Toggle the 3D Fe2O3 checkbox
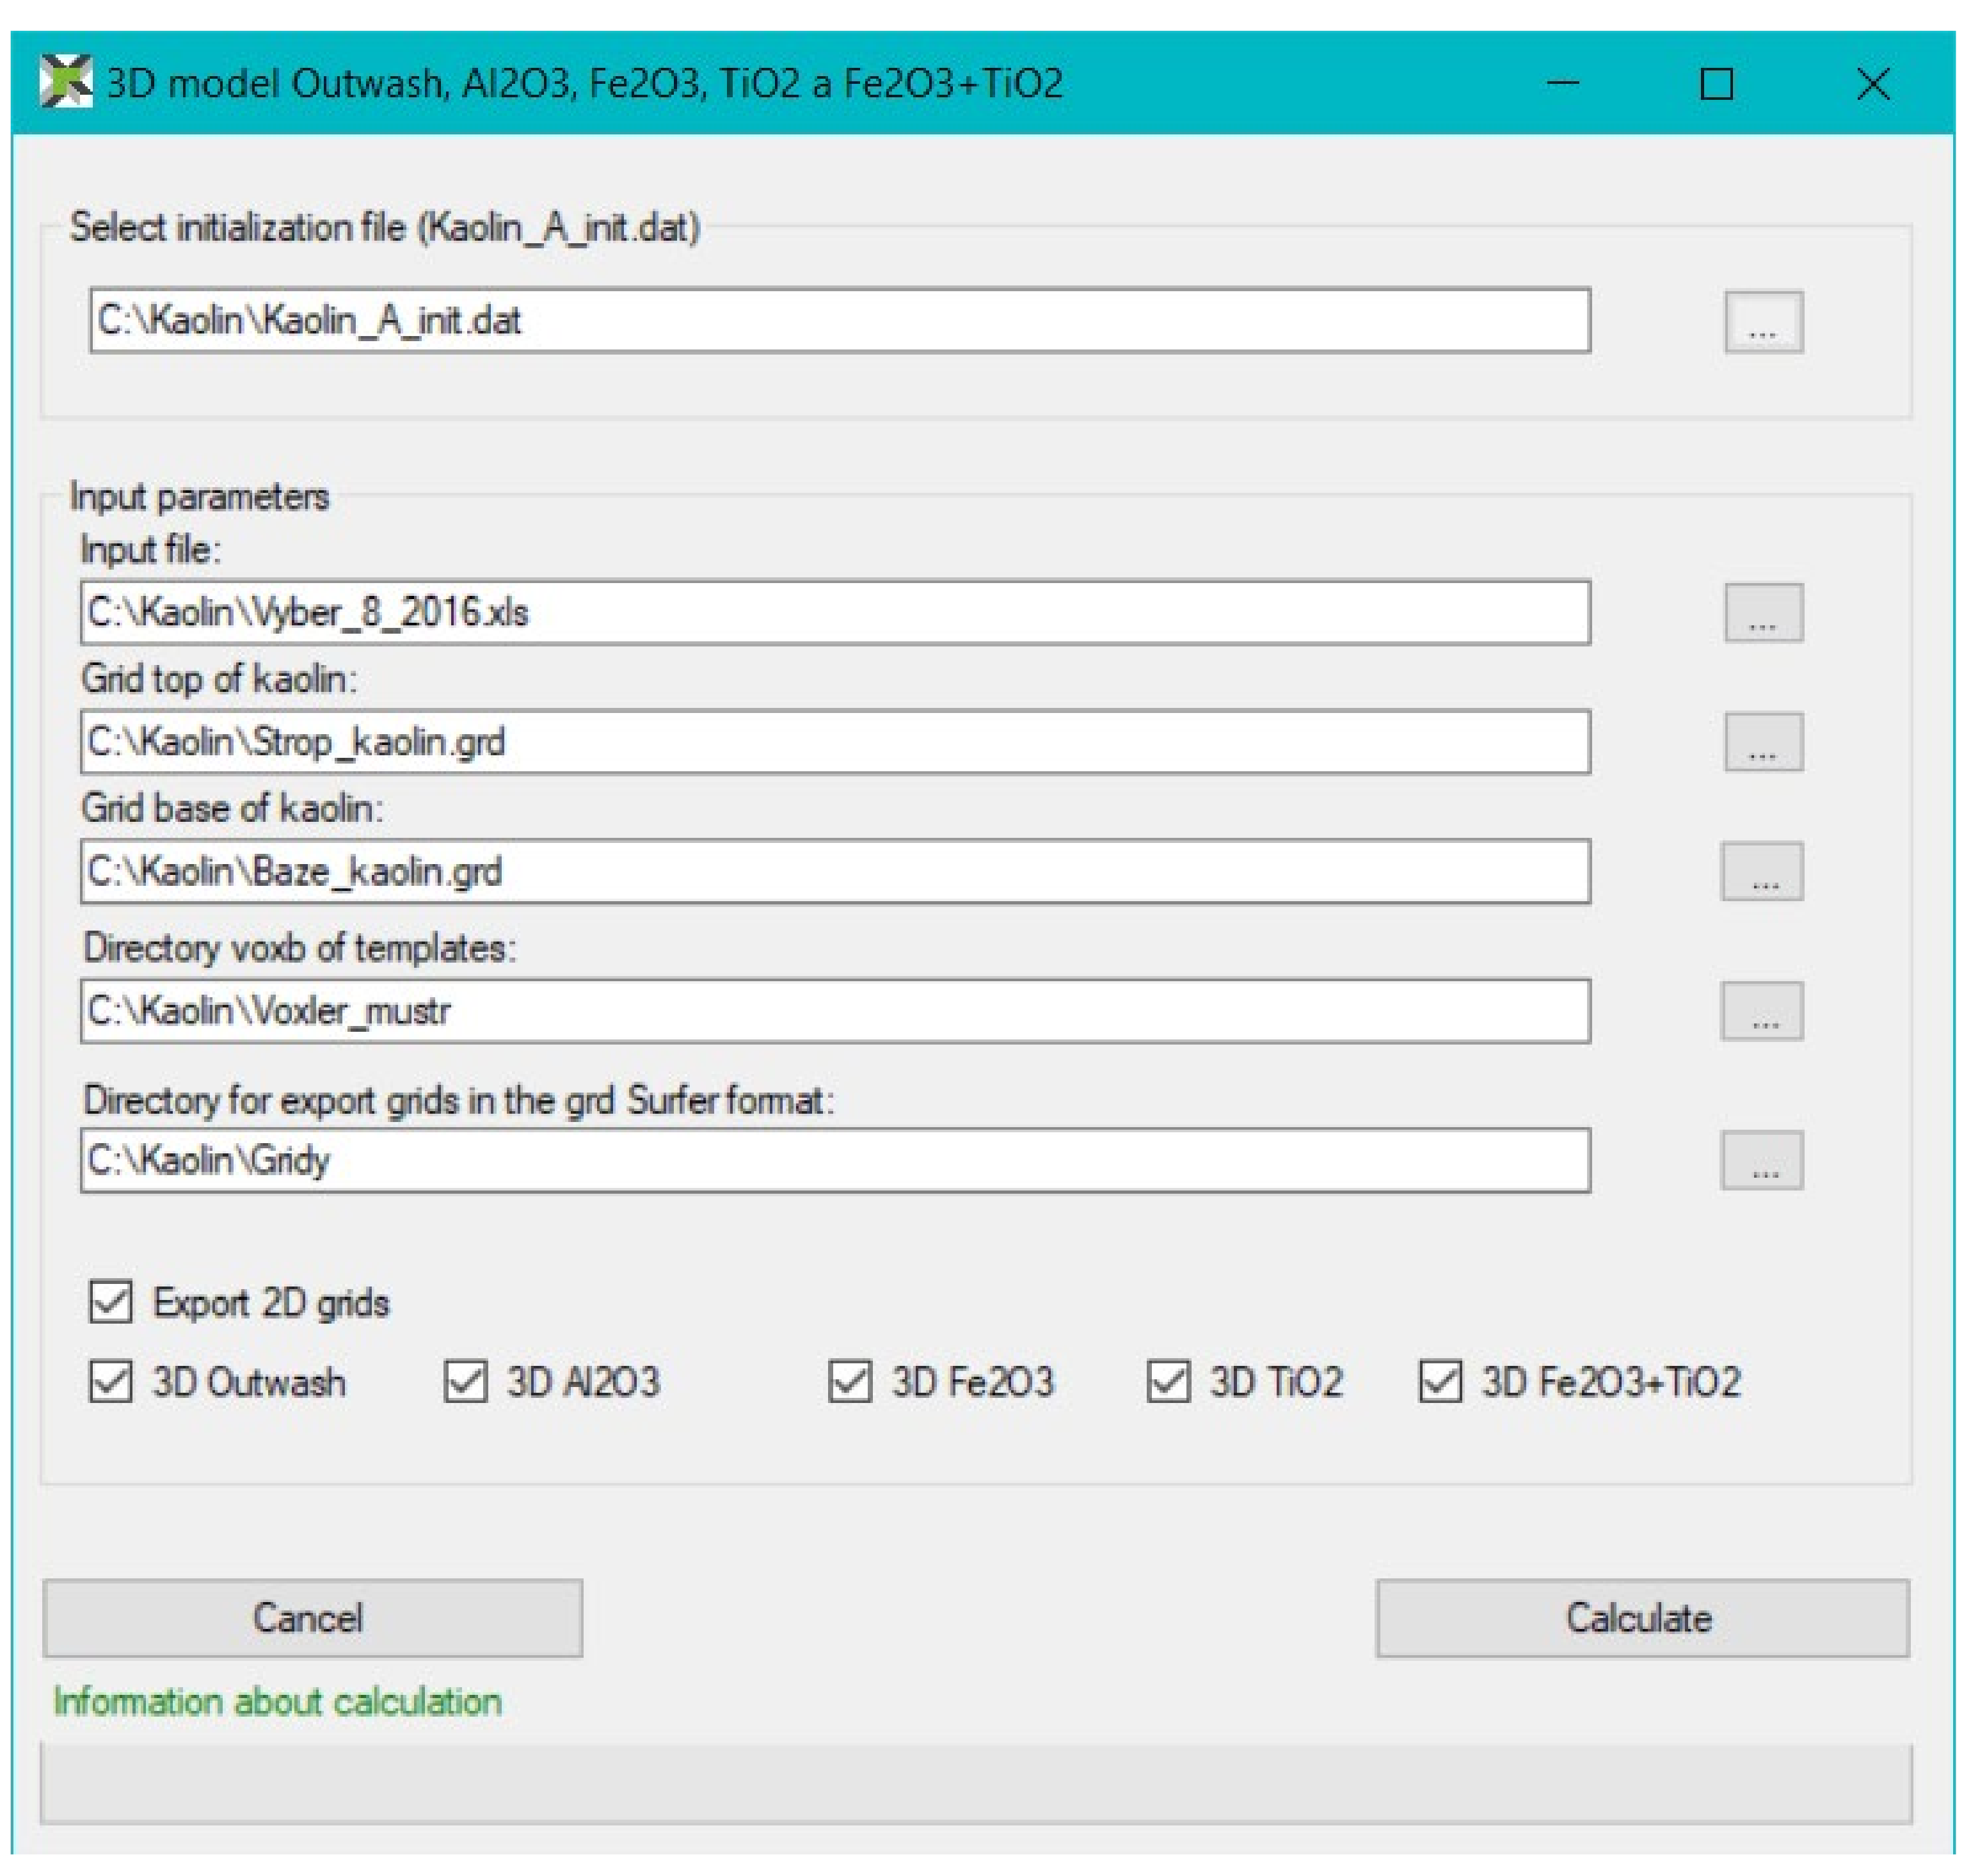Screen dimensions: 1971x1876 pos(850,1382)
